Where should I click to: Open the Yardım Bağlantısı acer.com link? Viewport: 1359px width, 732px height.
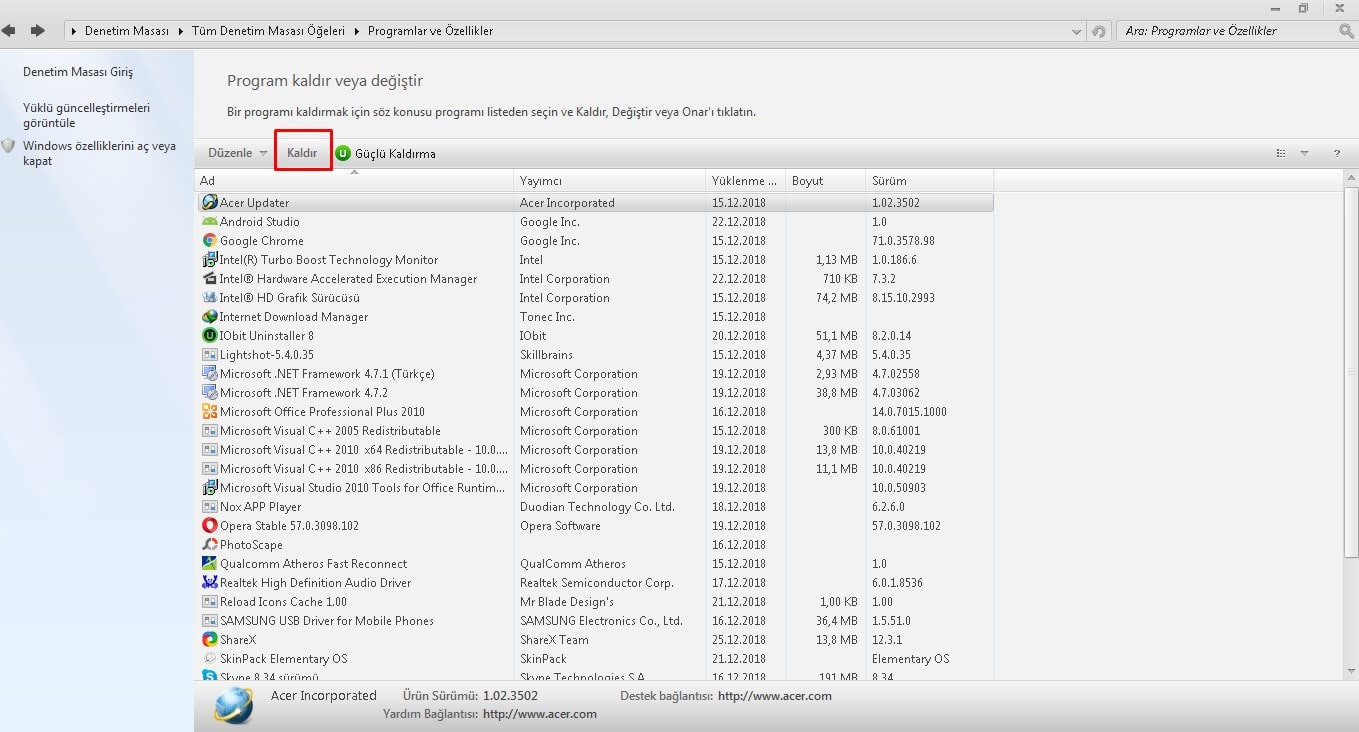pyautogui.click(x=540, y=714)
